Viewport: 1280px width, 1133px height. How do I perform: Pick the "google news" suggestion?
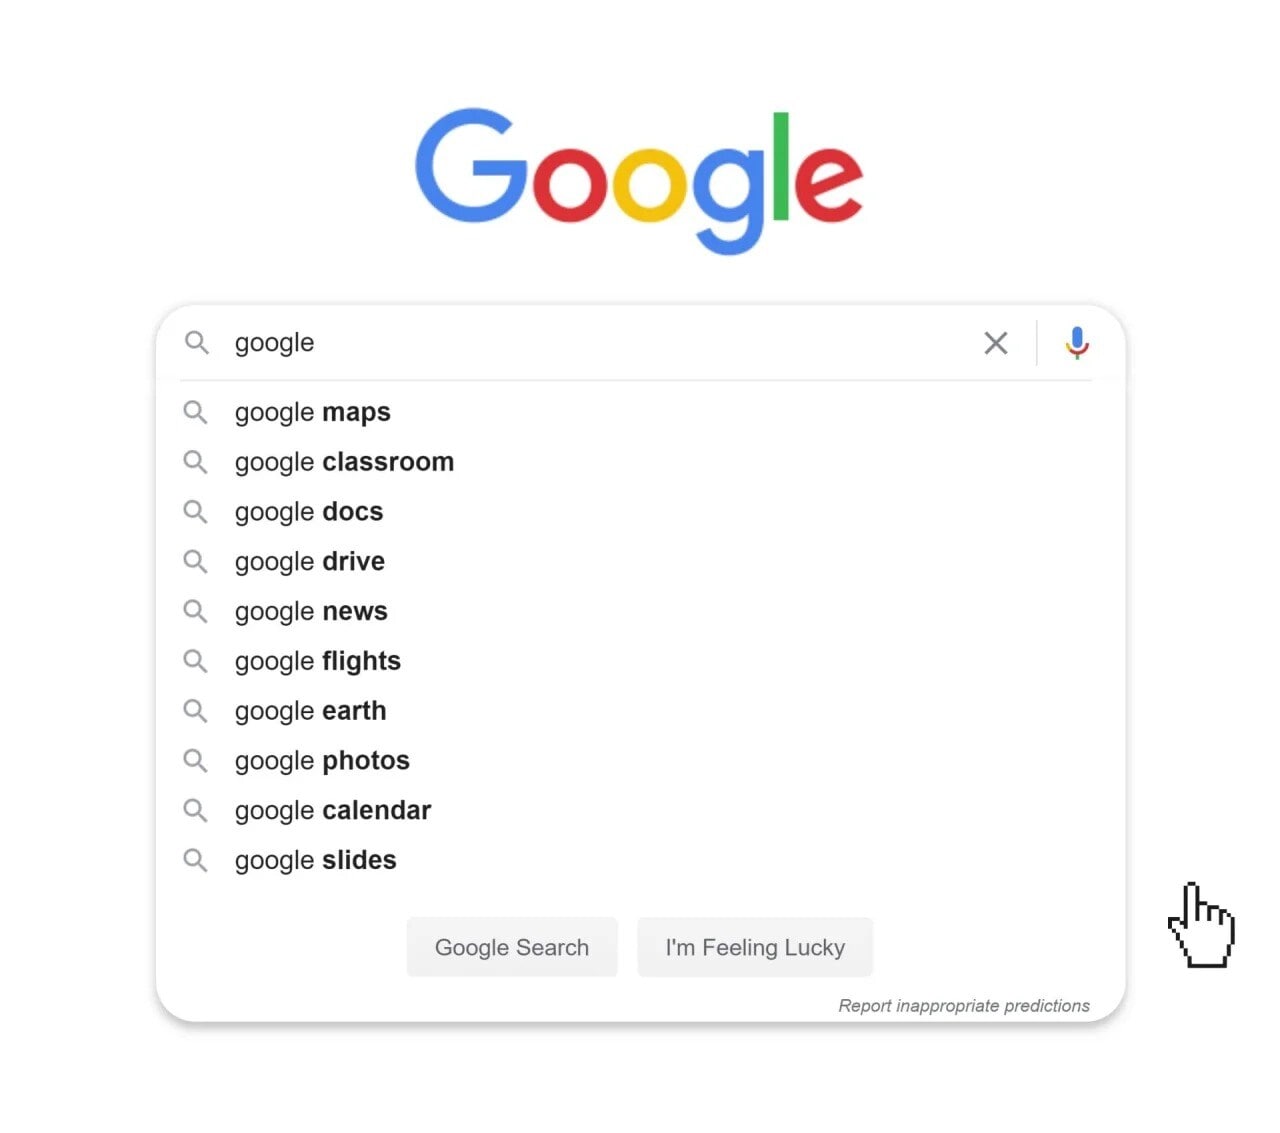pos(311,611)
